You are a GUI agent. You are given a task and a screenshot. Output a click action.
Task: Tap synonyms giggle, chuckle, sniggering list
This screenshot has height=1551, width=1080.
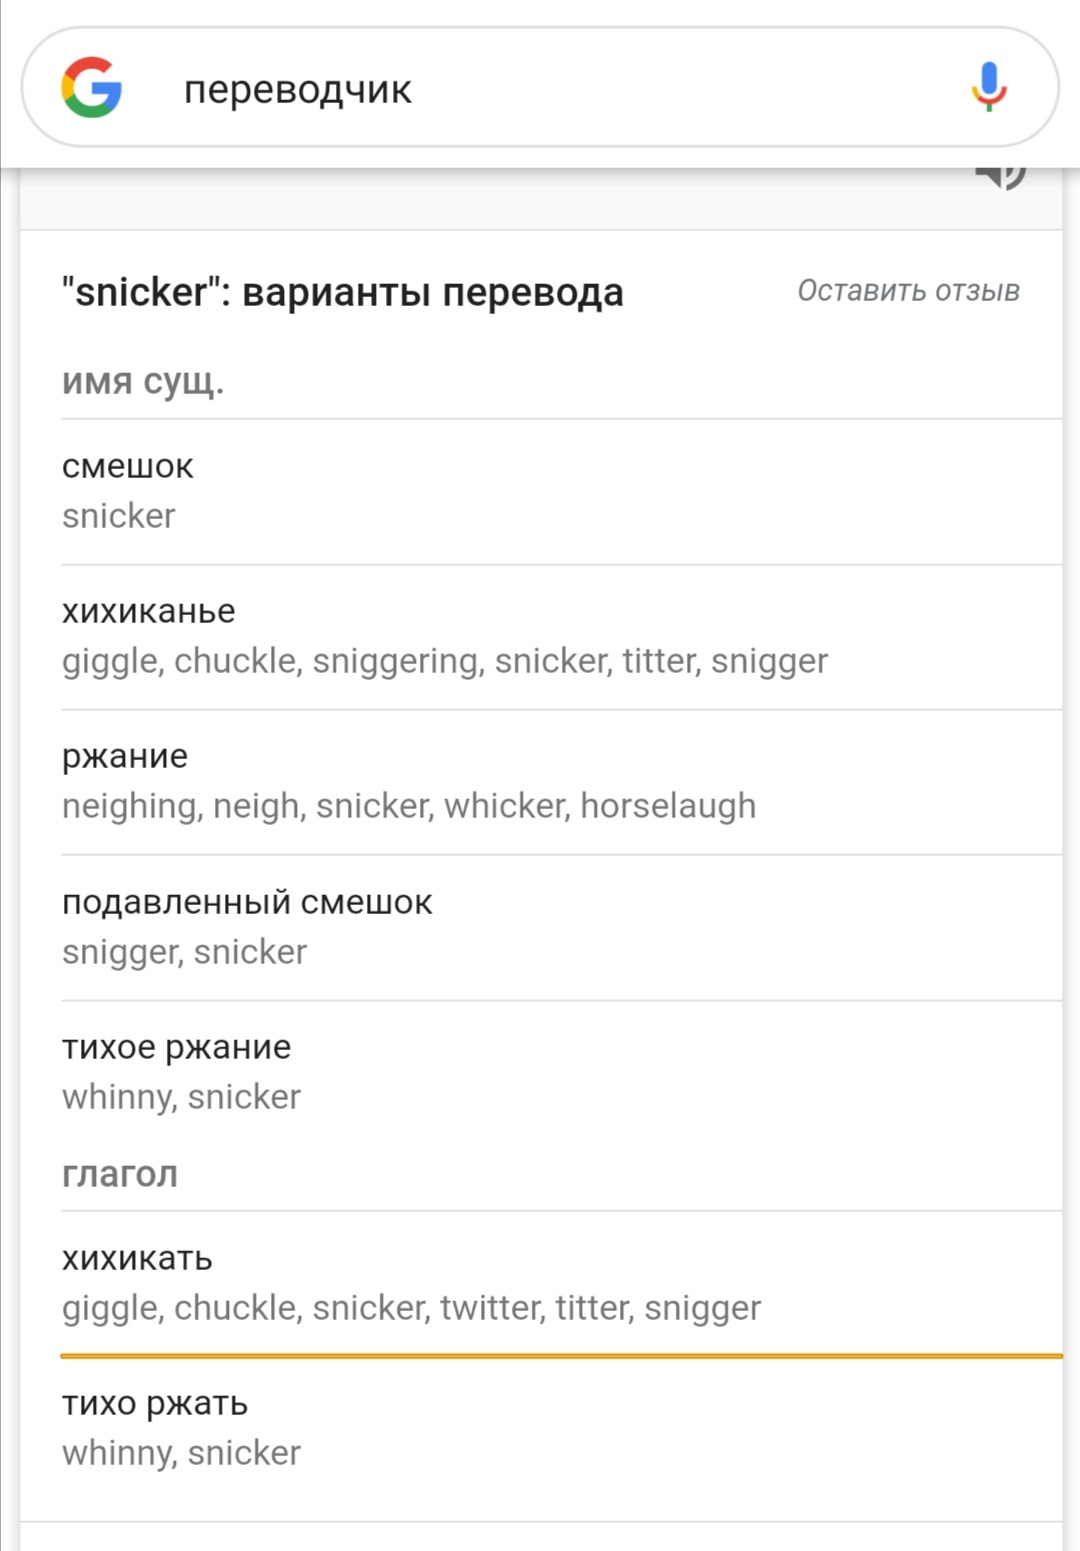point(445,661)
